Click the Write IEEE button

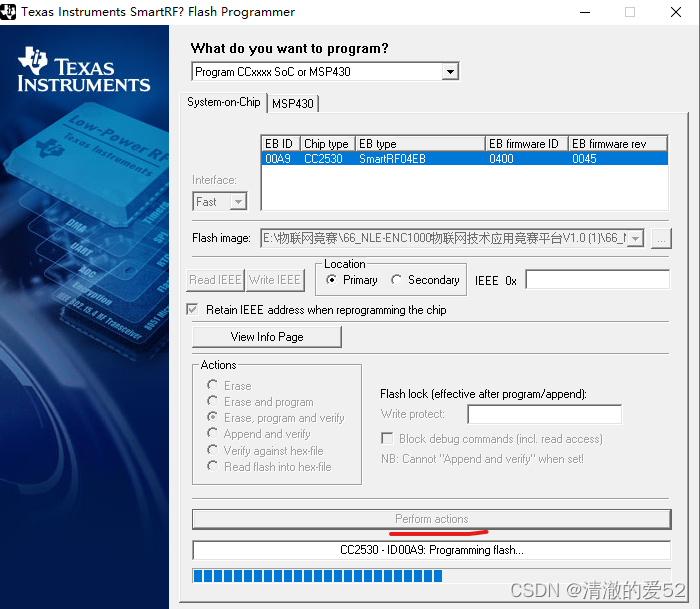click(275, 280)
